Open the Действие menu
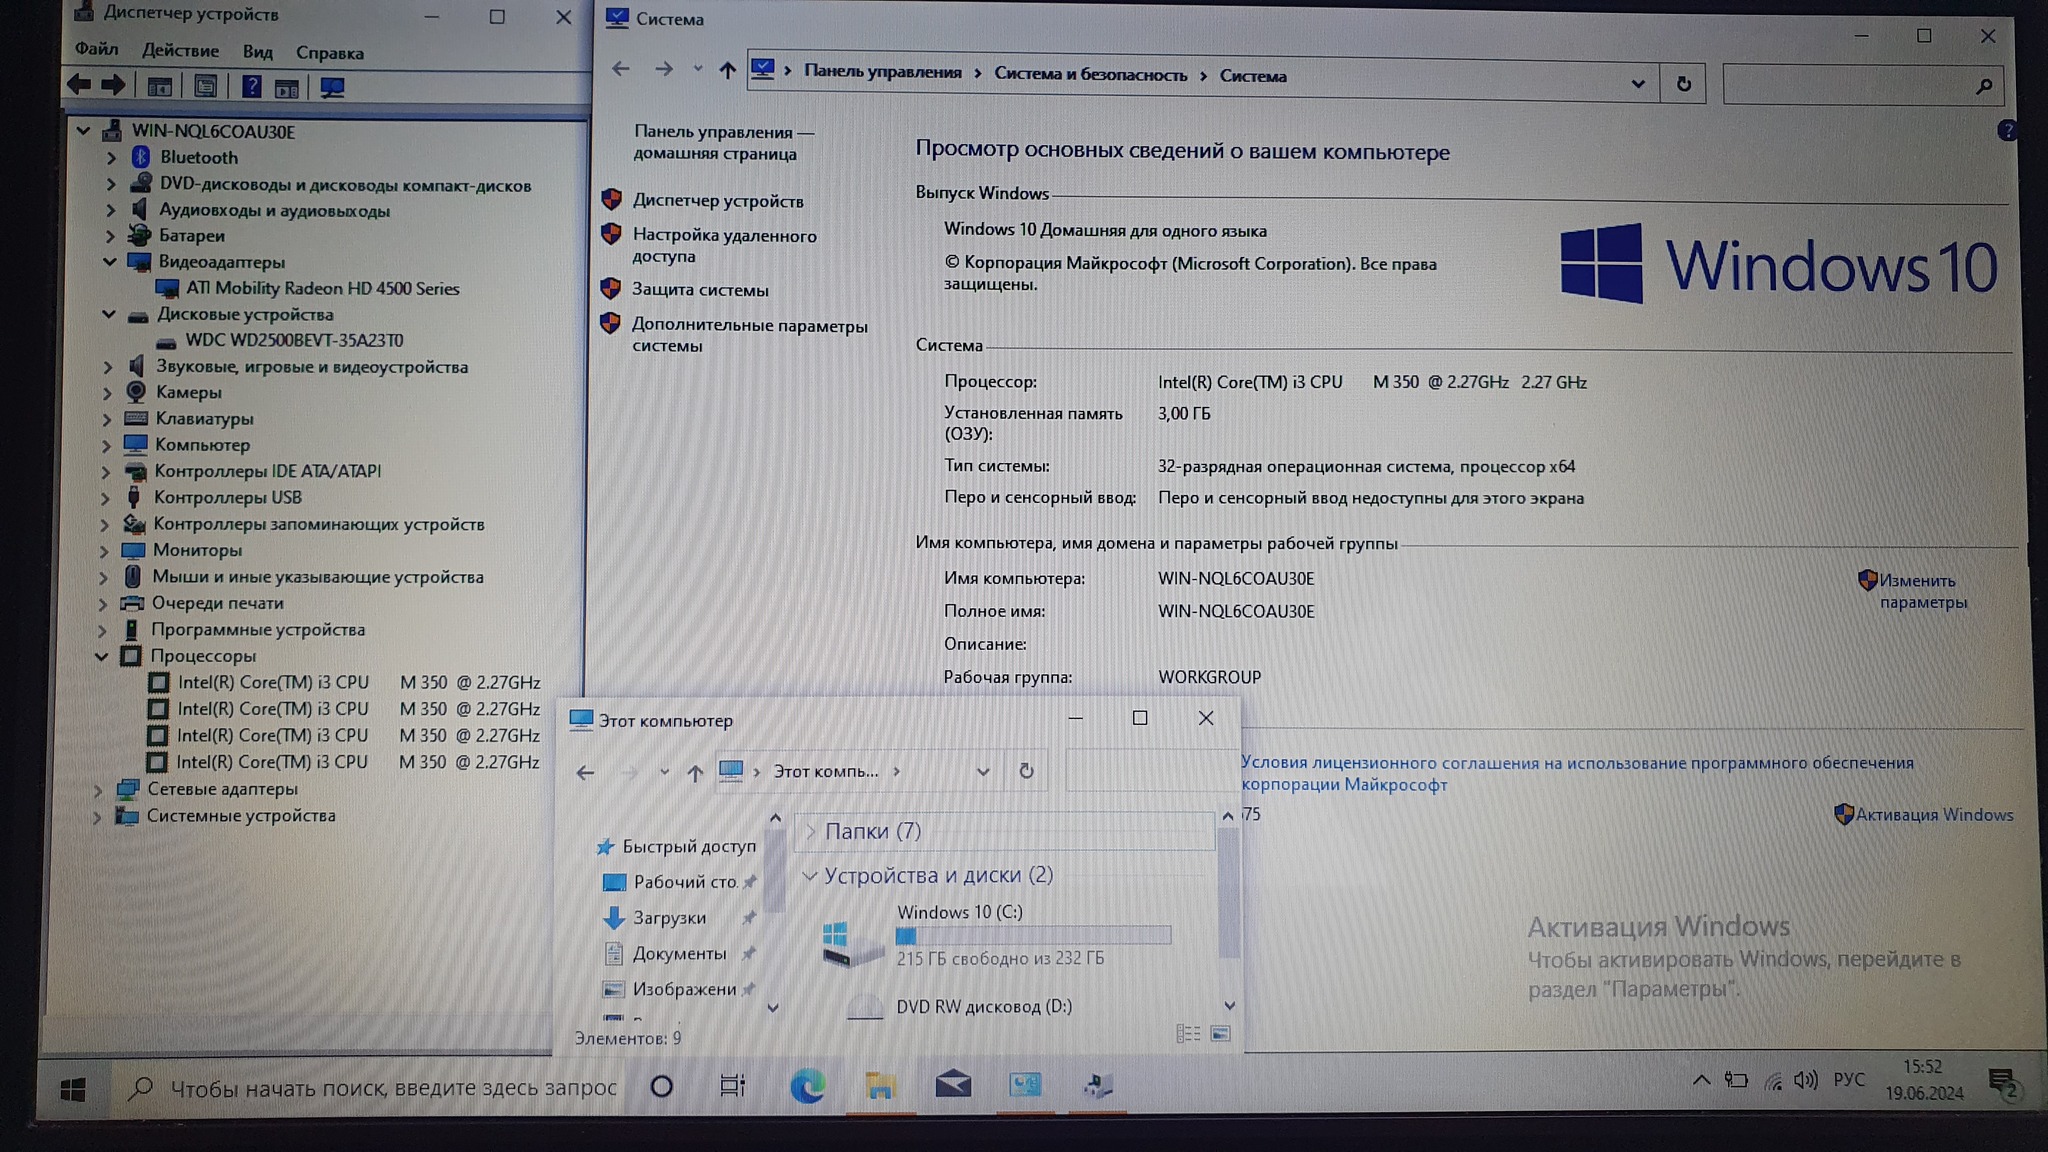Viewport: 2048px width, 1152px height. pyautogui.click(x=180, y=50)
